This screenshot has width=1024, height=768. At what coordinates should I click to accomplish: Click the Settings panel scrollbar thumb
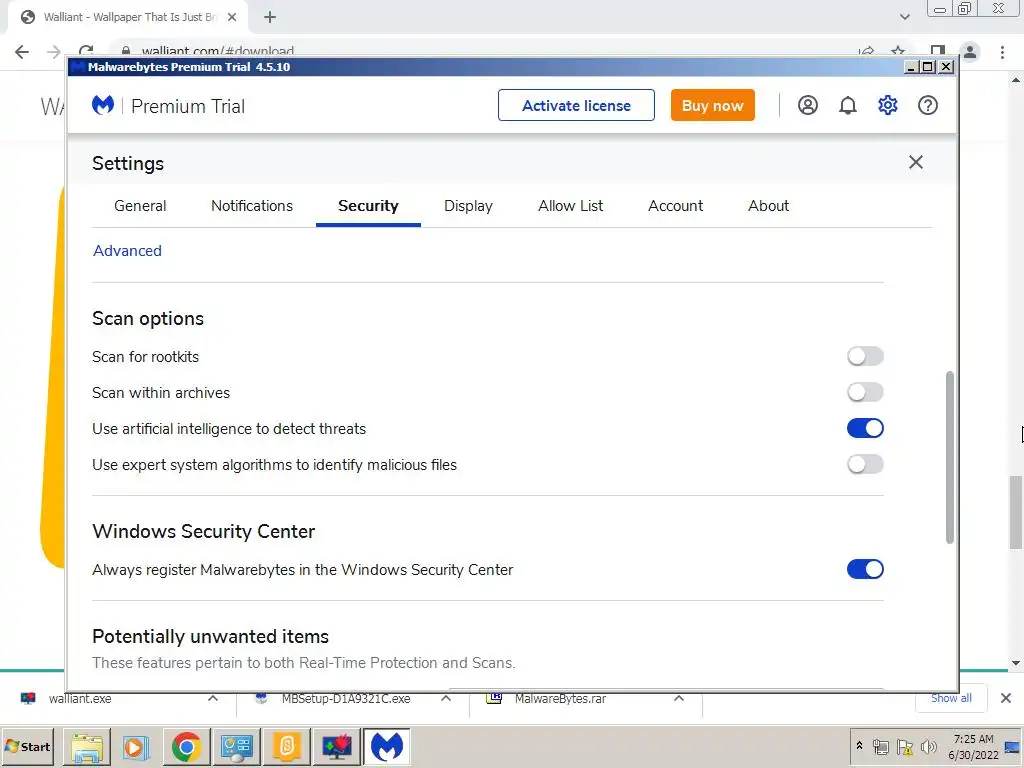coord(950,457)
